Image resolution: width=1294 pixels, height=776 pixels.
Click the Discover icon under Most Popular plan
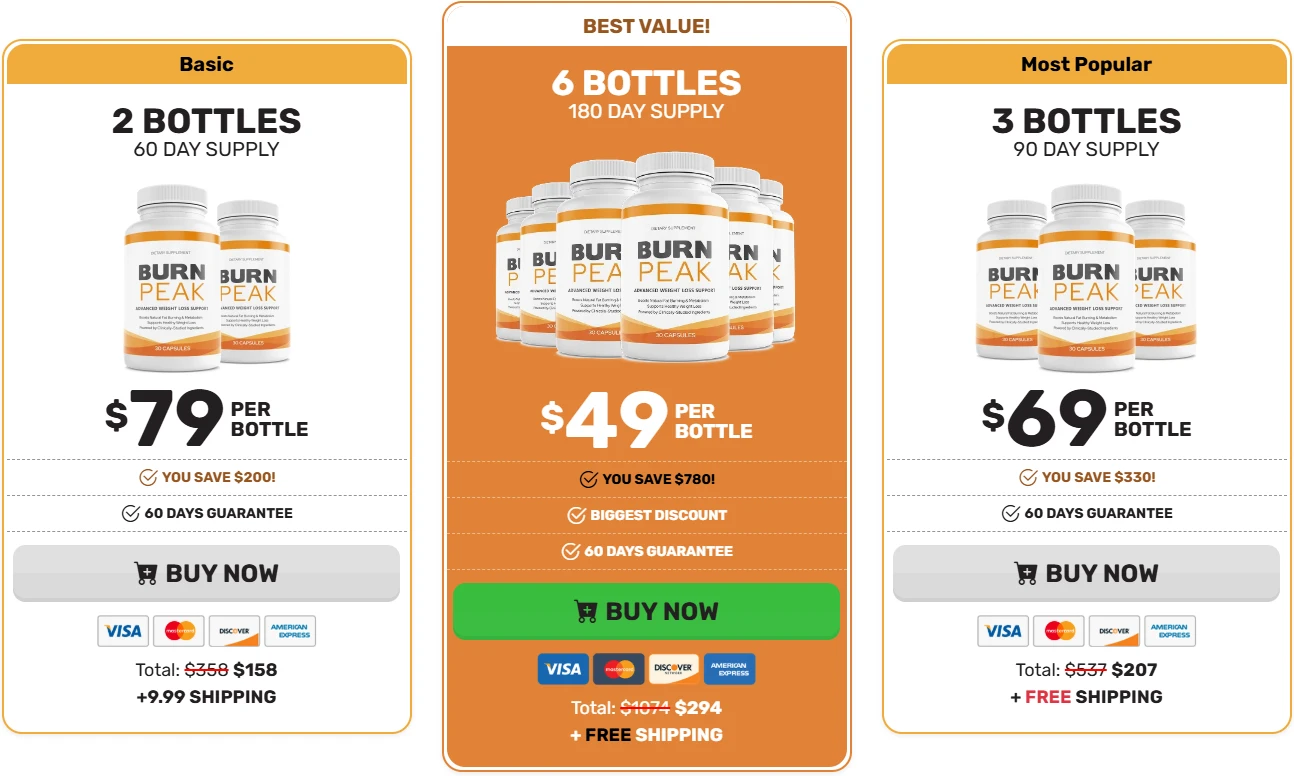[x=1114, y=631]
